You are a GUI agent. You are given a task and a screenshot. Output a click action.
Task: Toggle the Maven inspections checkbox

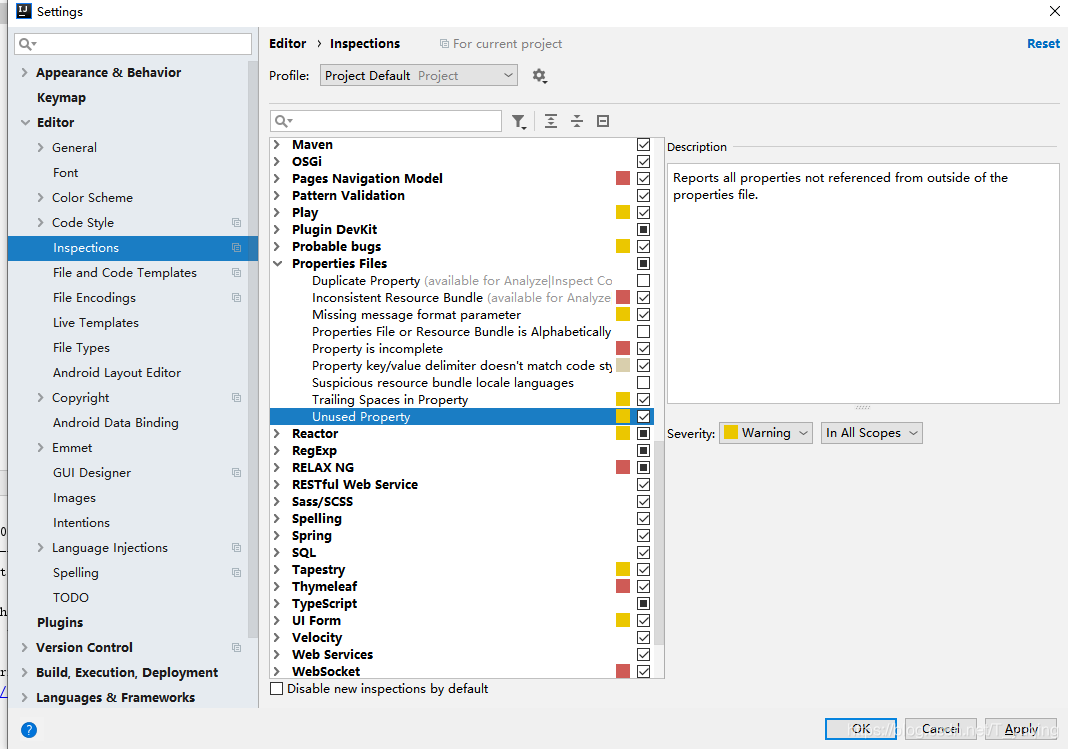point(644,144)
